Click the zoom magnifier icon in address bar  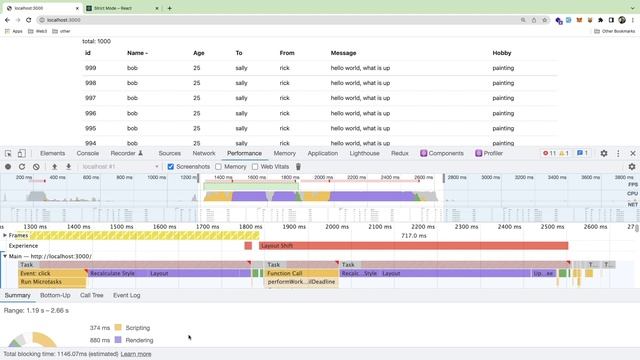(523, 20)
